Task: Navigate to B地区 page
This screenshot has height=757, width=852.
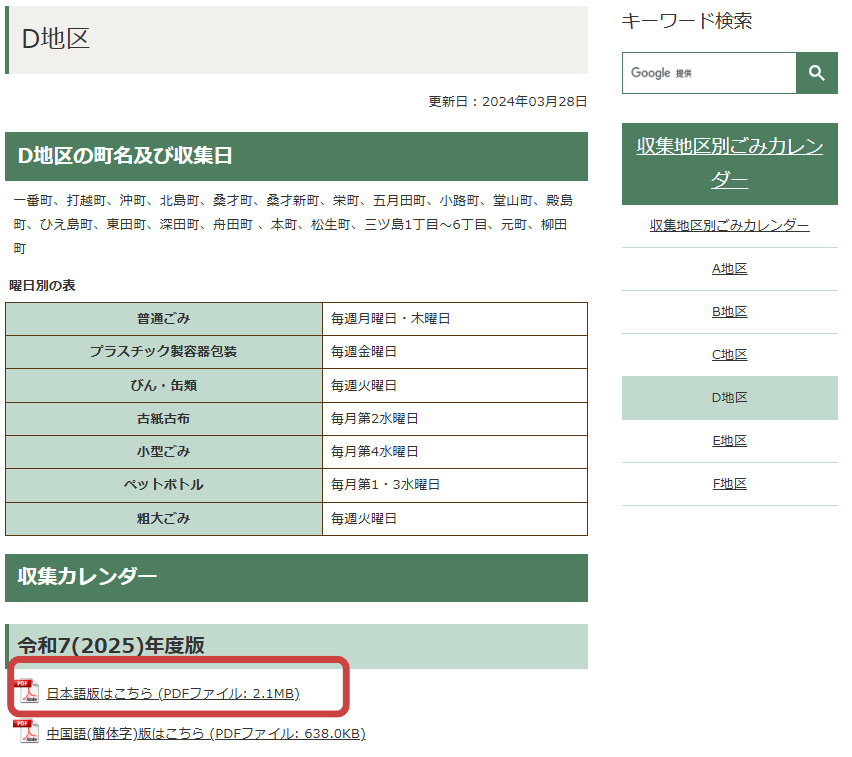Action: coord(729,312)
